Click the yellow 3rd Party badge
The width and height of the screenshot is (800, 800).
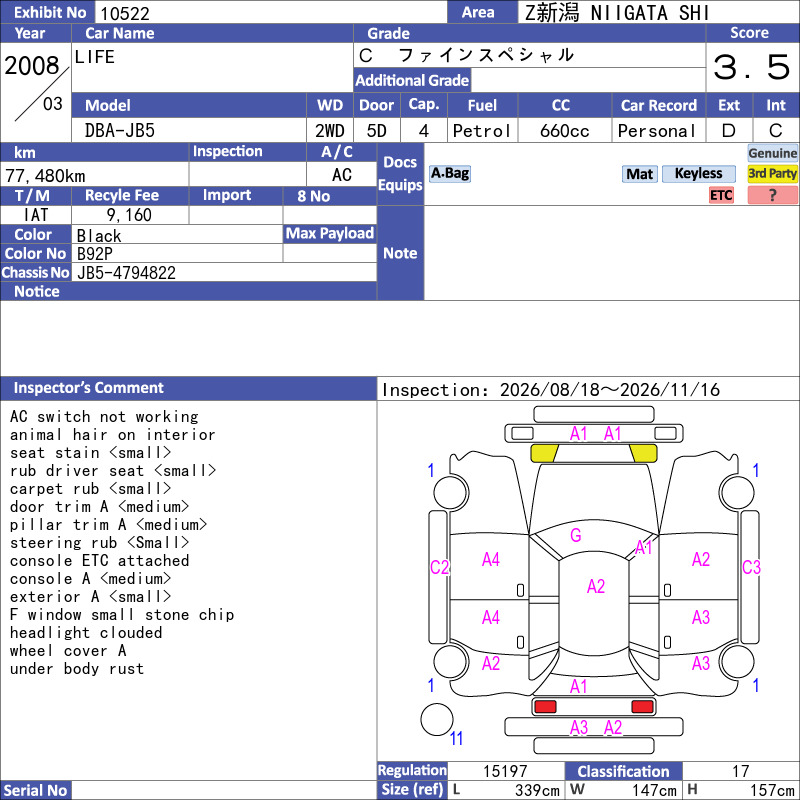(x=772, y=173)
